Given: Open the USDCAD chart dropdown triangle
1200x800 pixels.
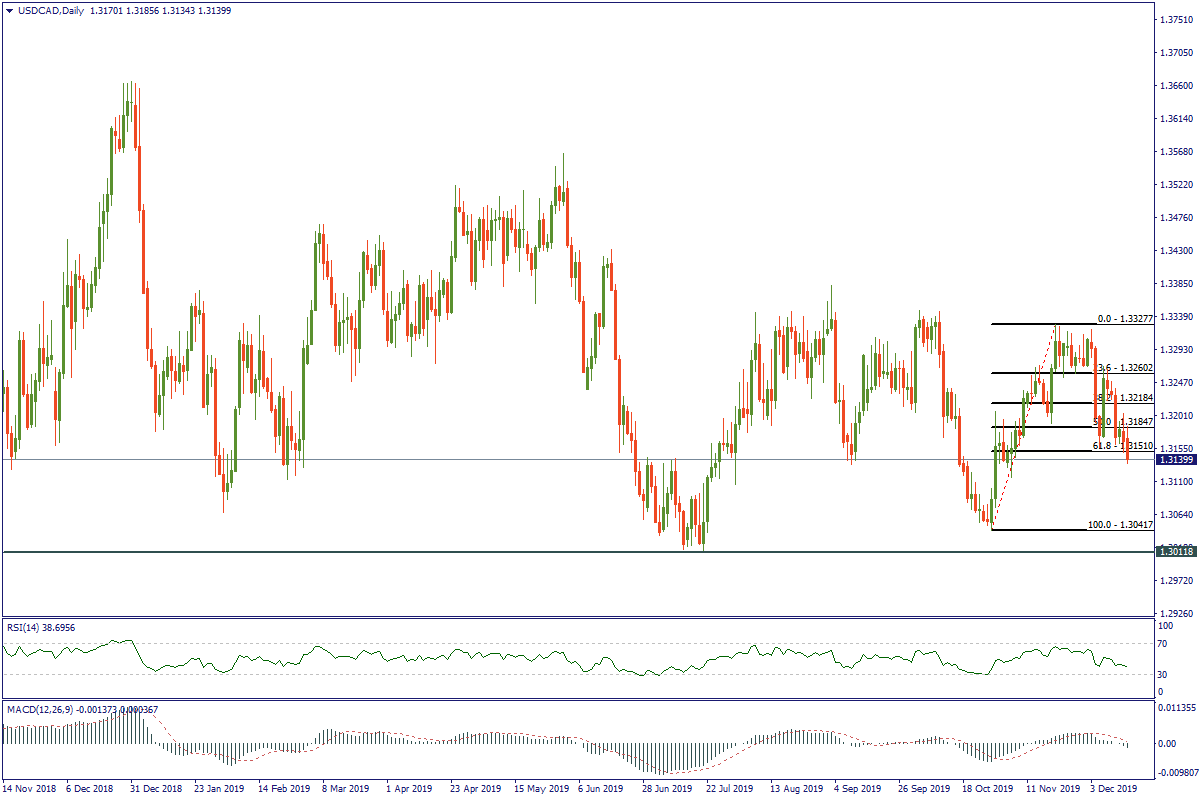Looking at the screenshot, I should point(10,11).
